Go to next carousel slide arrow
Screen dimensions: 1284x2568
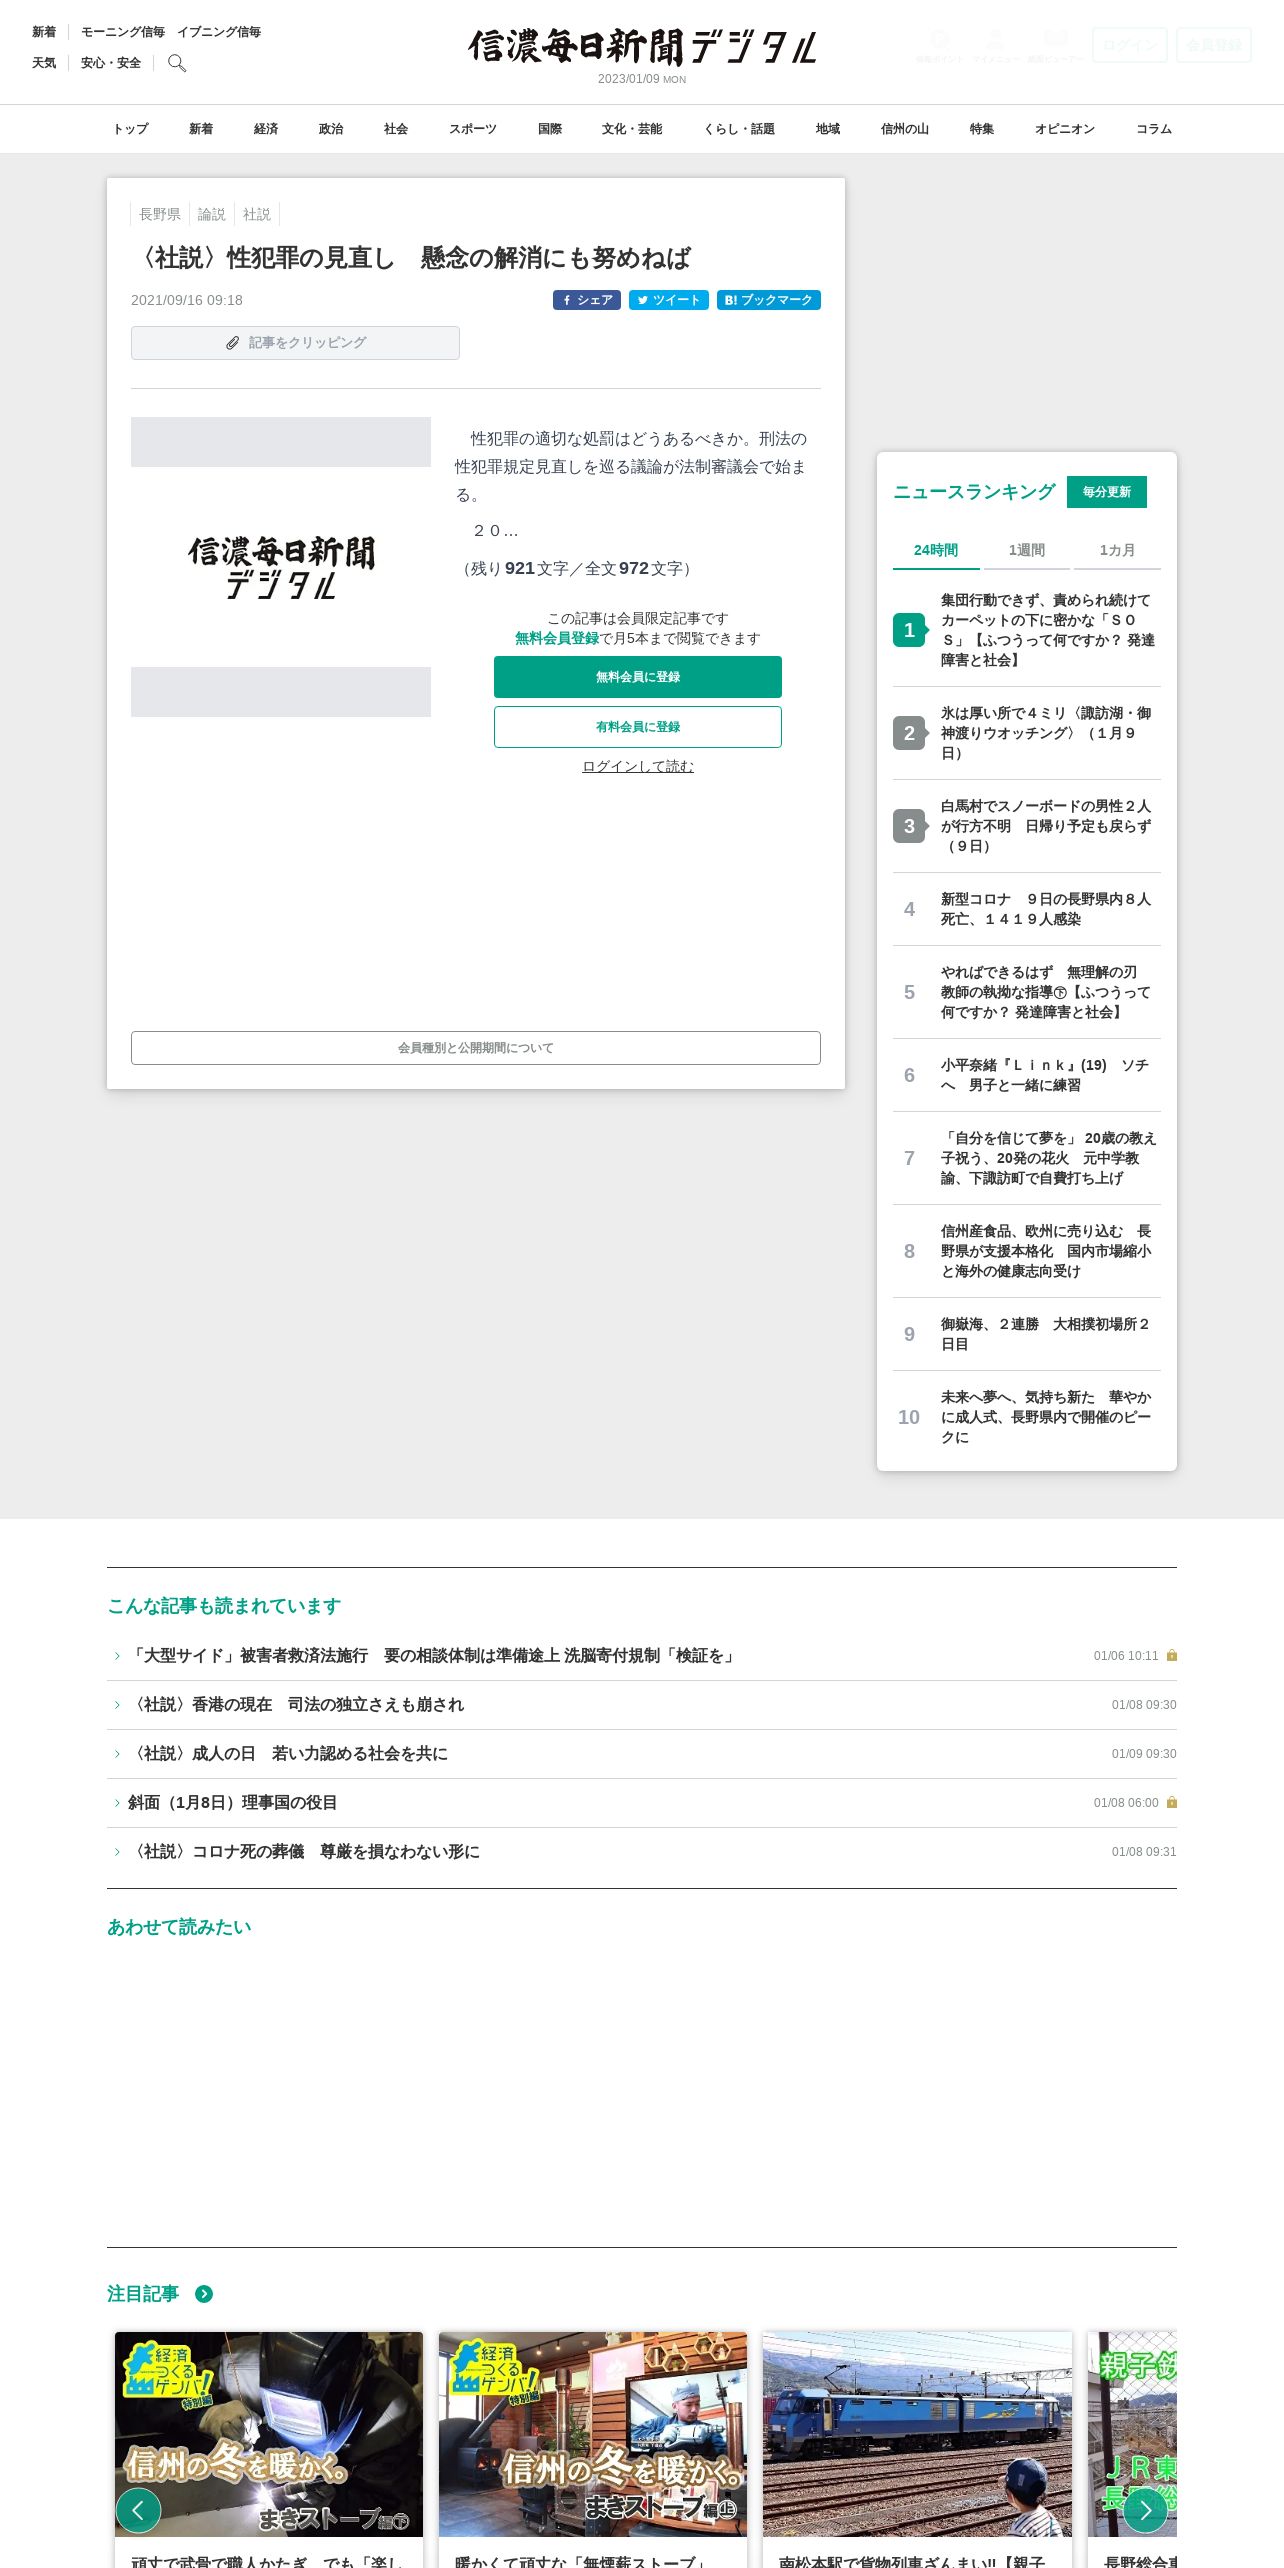point(1146,2510)
